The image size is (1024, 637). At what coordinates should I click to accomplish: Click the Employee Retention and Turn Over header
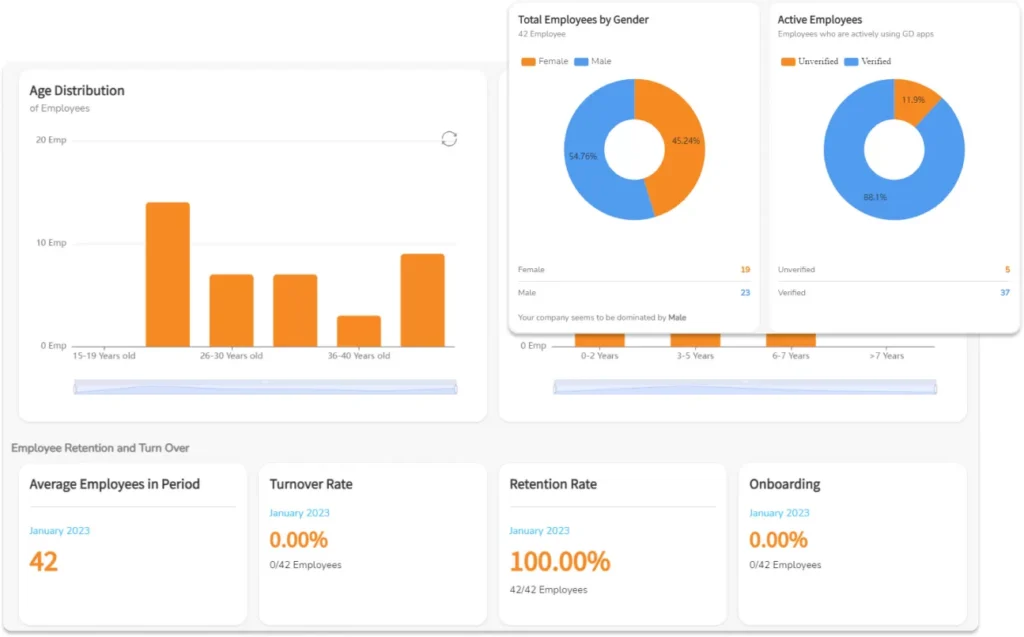(x=102, y=448)
